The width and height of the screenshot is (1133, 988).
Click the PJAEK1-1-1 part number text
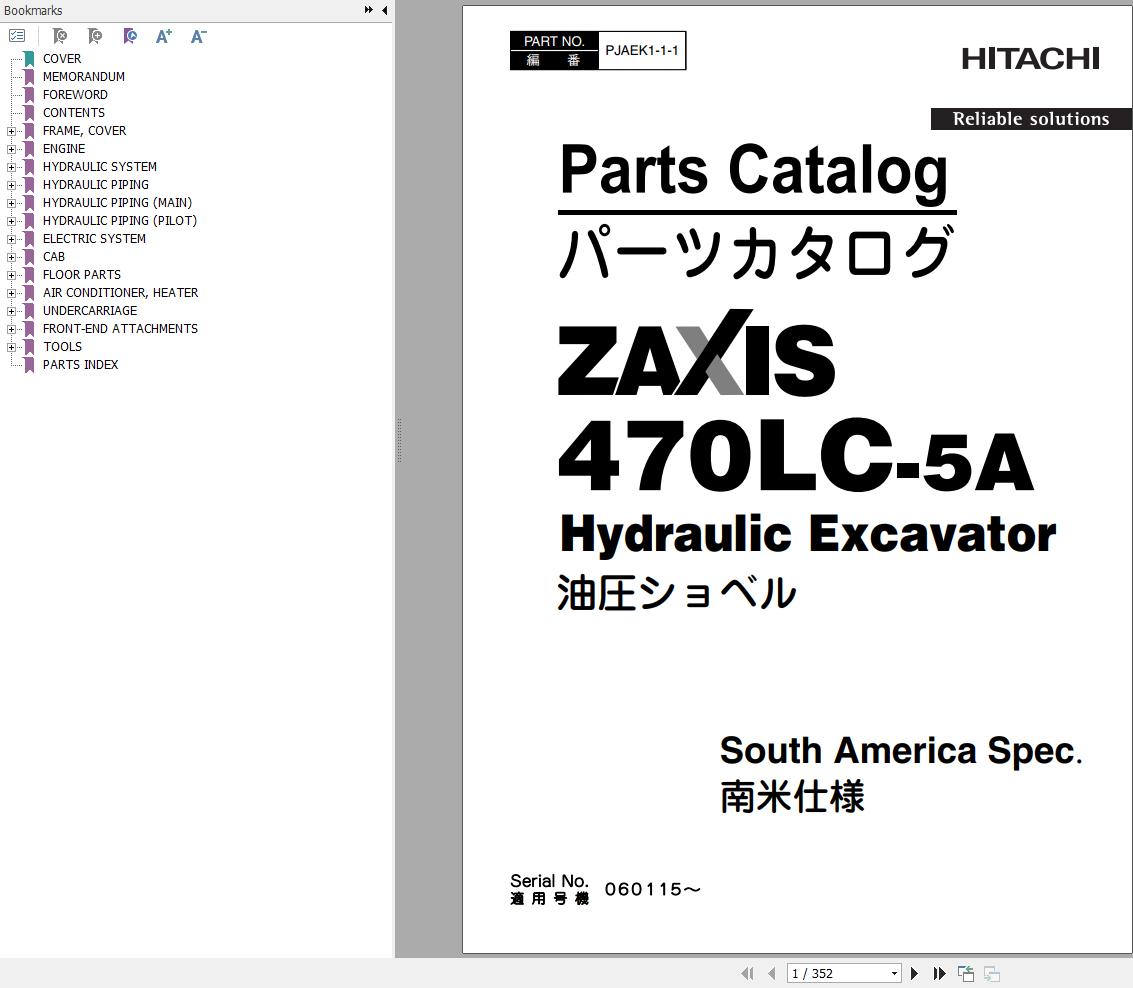(642, 51)
